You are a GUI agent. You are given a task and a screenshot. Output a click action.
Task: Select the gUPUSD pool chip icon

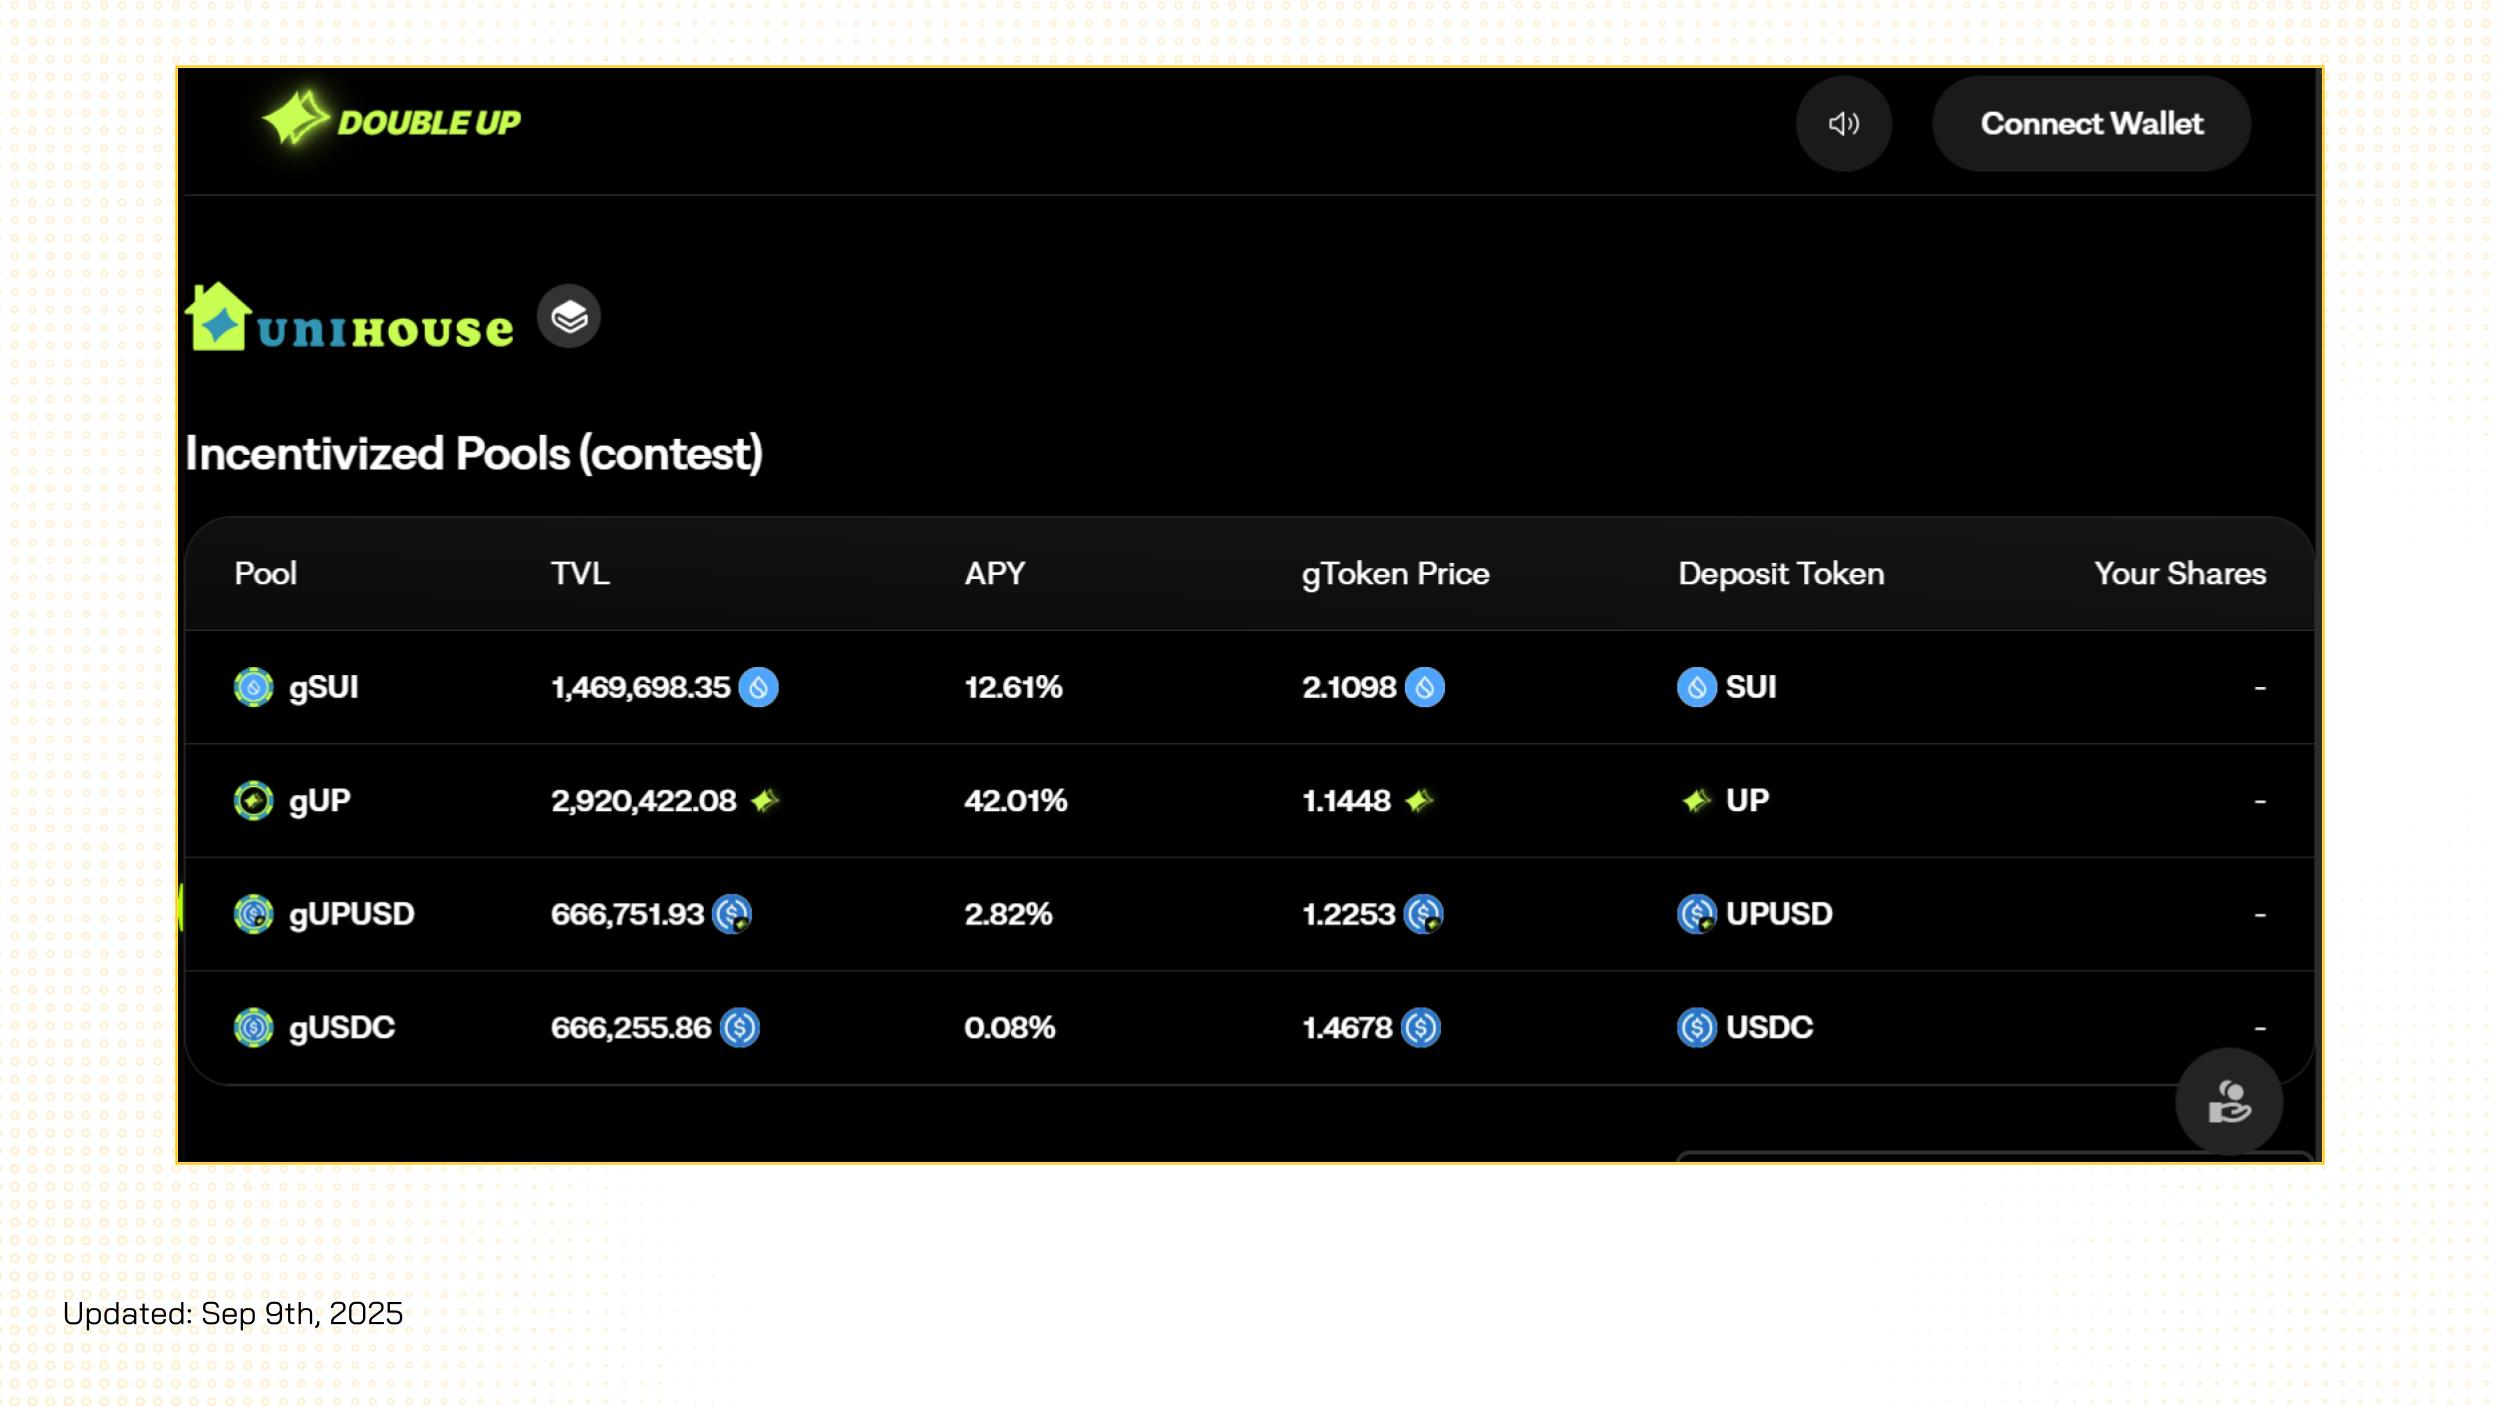coord(253,914)
